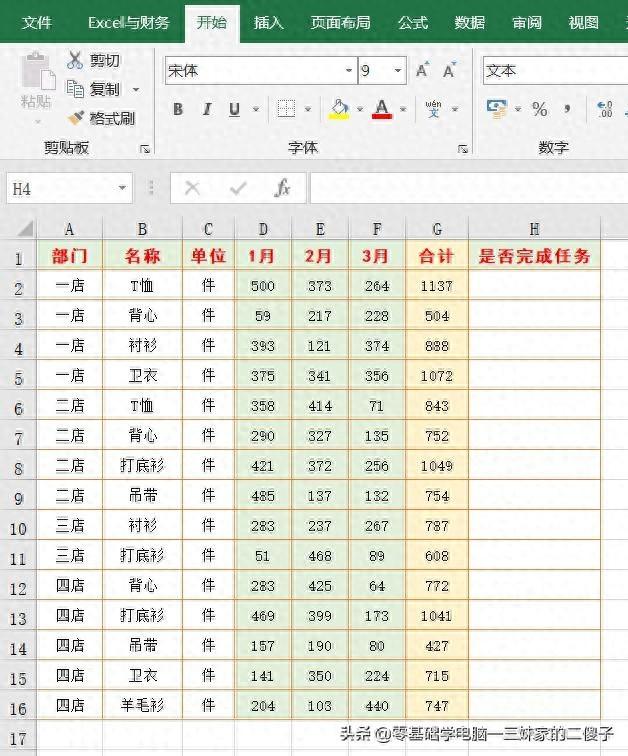Switch to the 公式 (Formulas) tab

click(413, 22)
